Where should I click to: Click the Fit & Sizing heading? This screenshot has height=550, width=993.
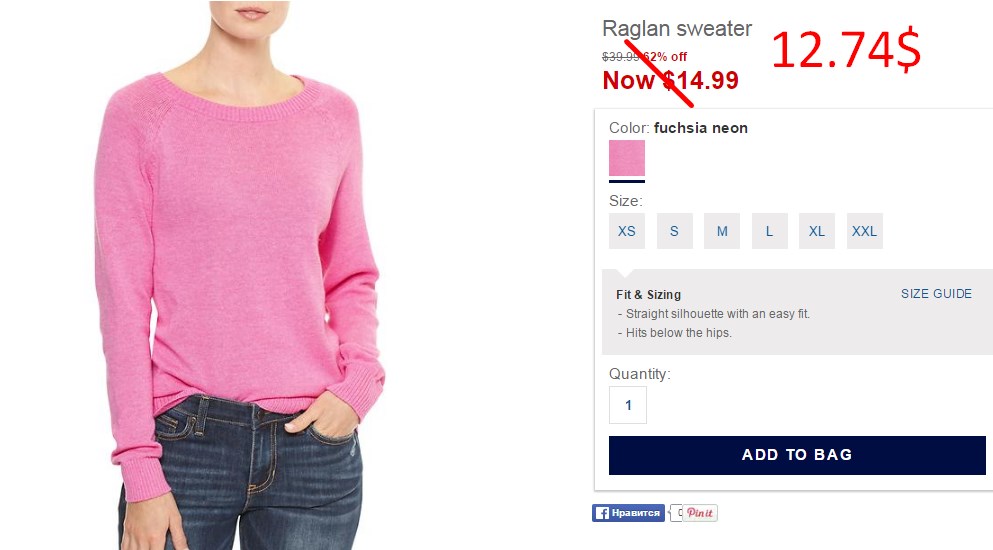[648, 295]
